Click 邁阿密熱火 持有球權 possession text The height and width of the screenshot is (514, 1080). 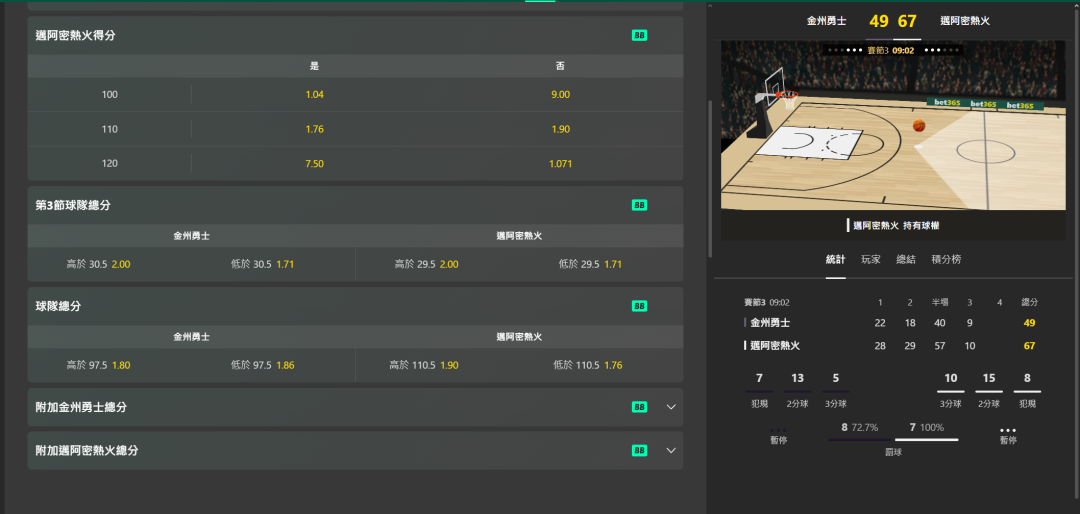click(x=896, y=225)
